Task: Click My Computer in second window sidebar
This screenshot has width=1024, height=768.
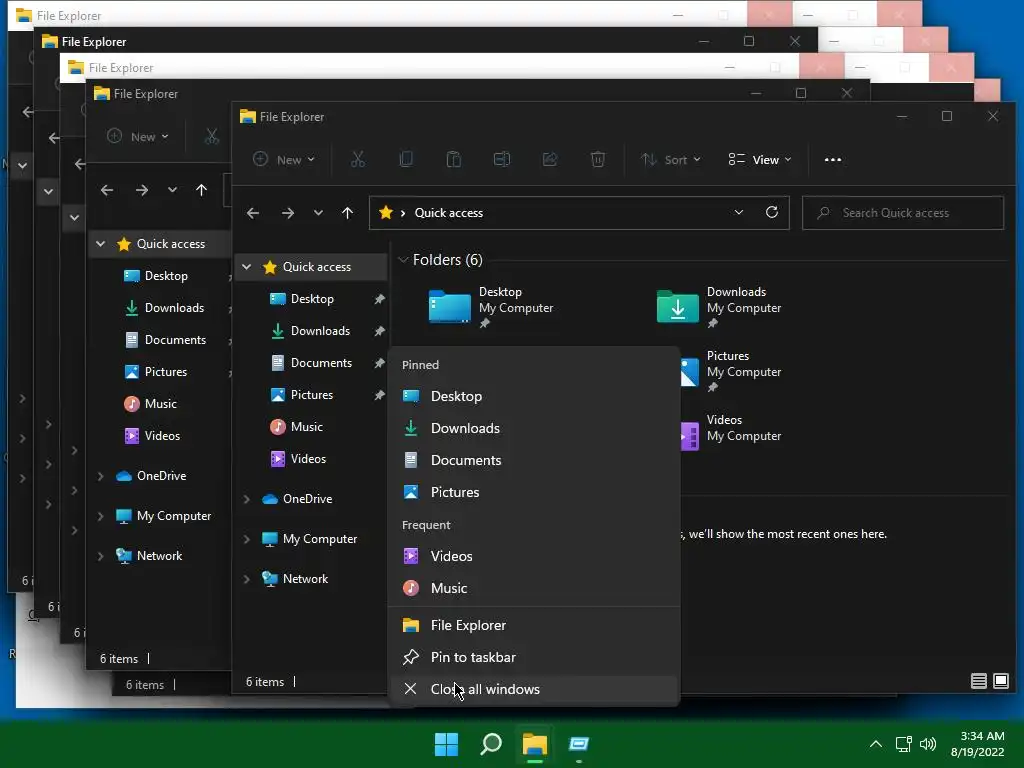Action: tap(174, 516)
